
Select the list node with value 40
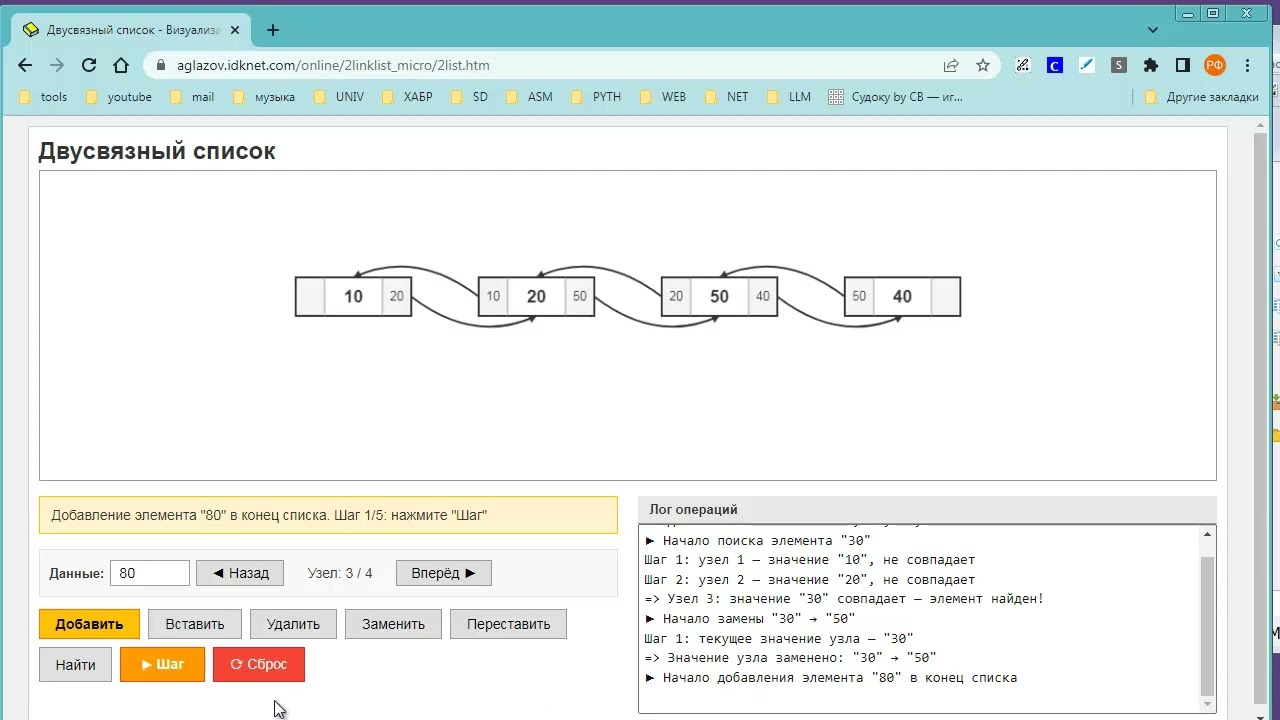pyautogui.click(x=902, y=296)
